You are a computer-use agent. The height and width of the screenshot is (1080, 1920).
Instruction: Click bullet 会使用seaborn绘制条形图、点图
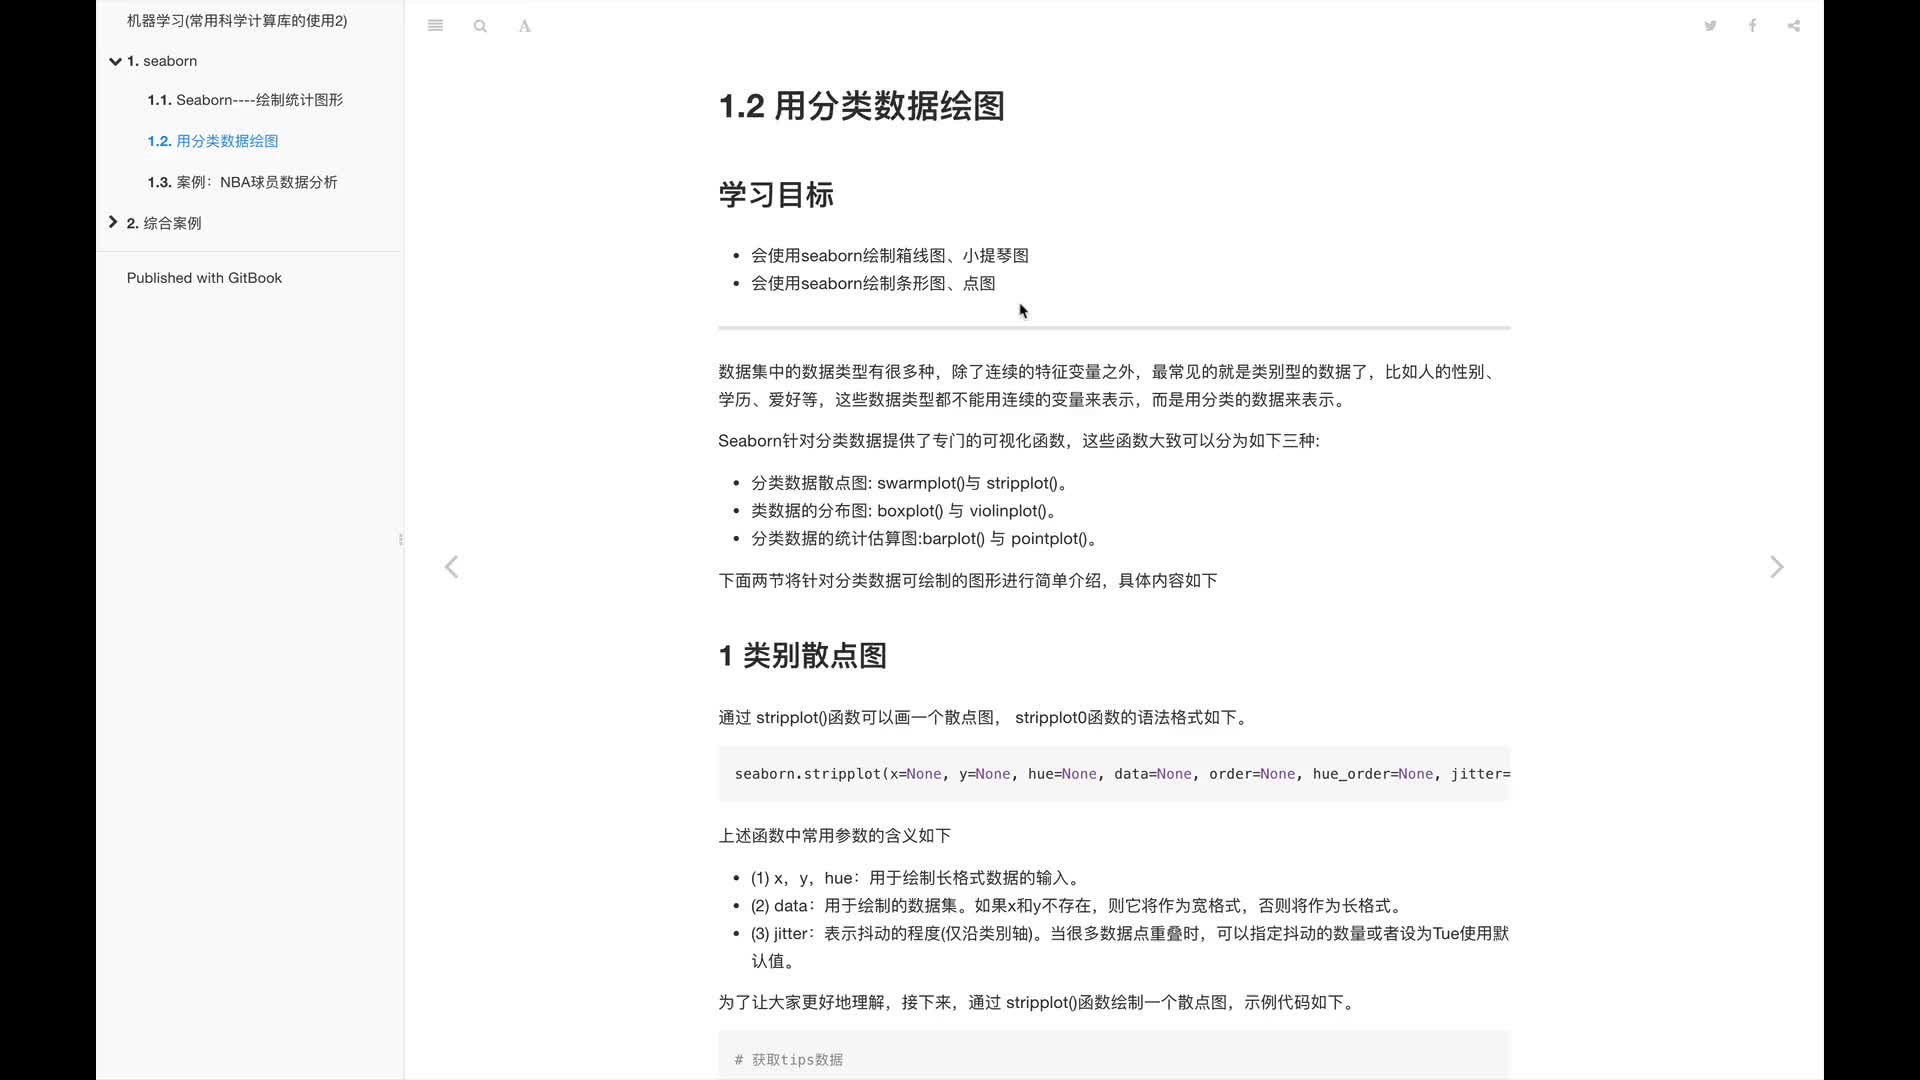(873, 284)
